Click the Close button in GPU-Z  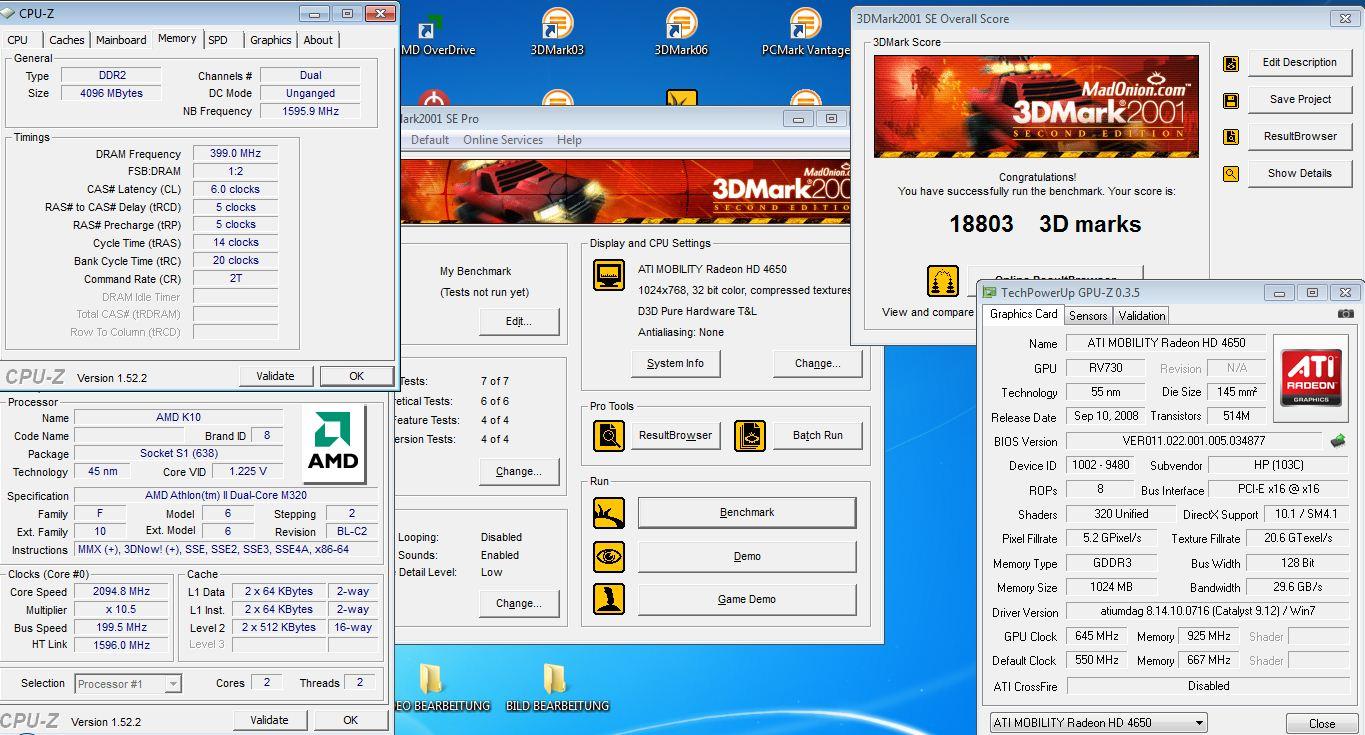[x=1322, y=724]
